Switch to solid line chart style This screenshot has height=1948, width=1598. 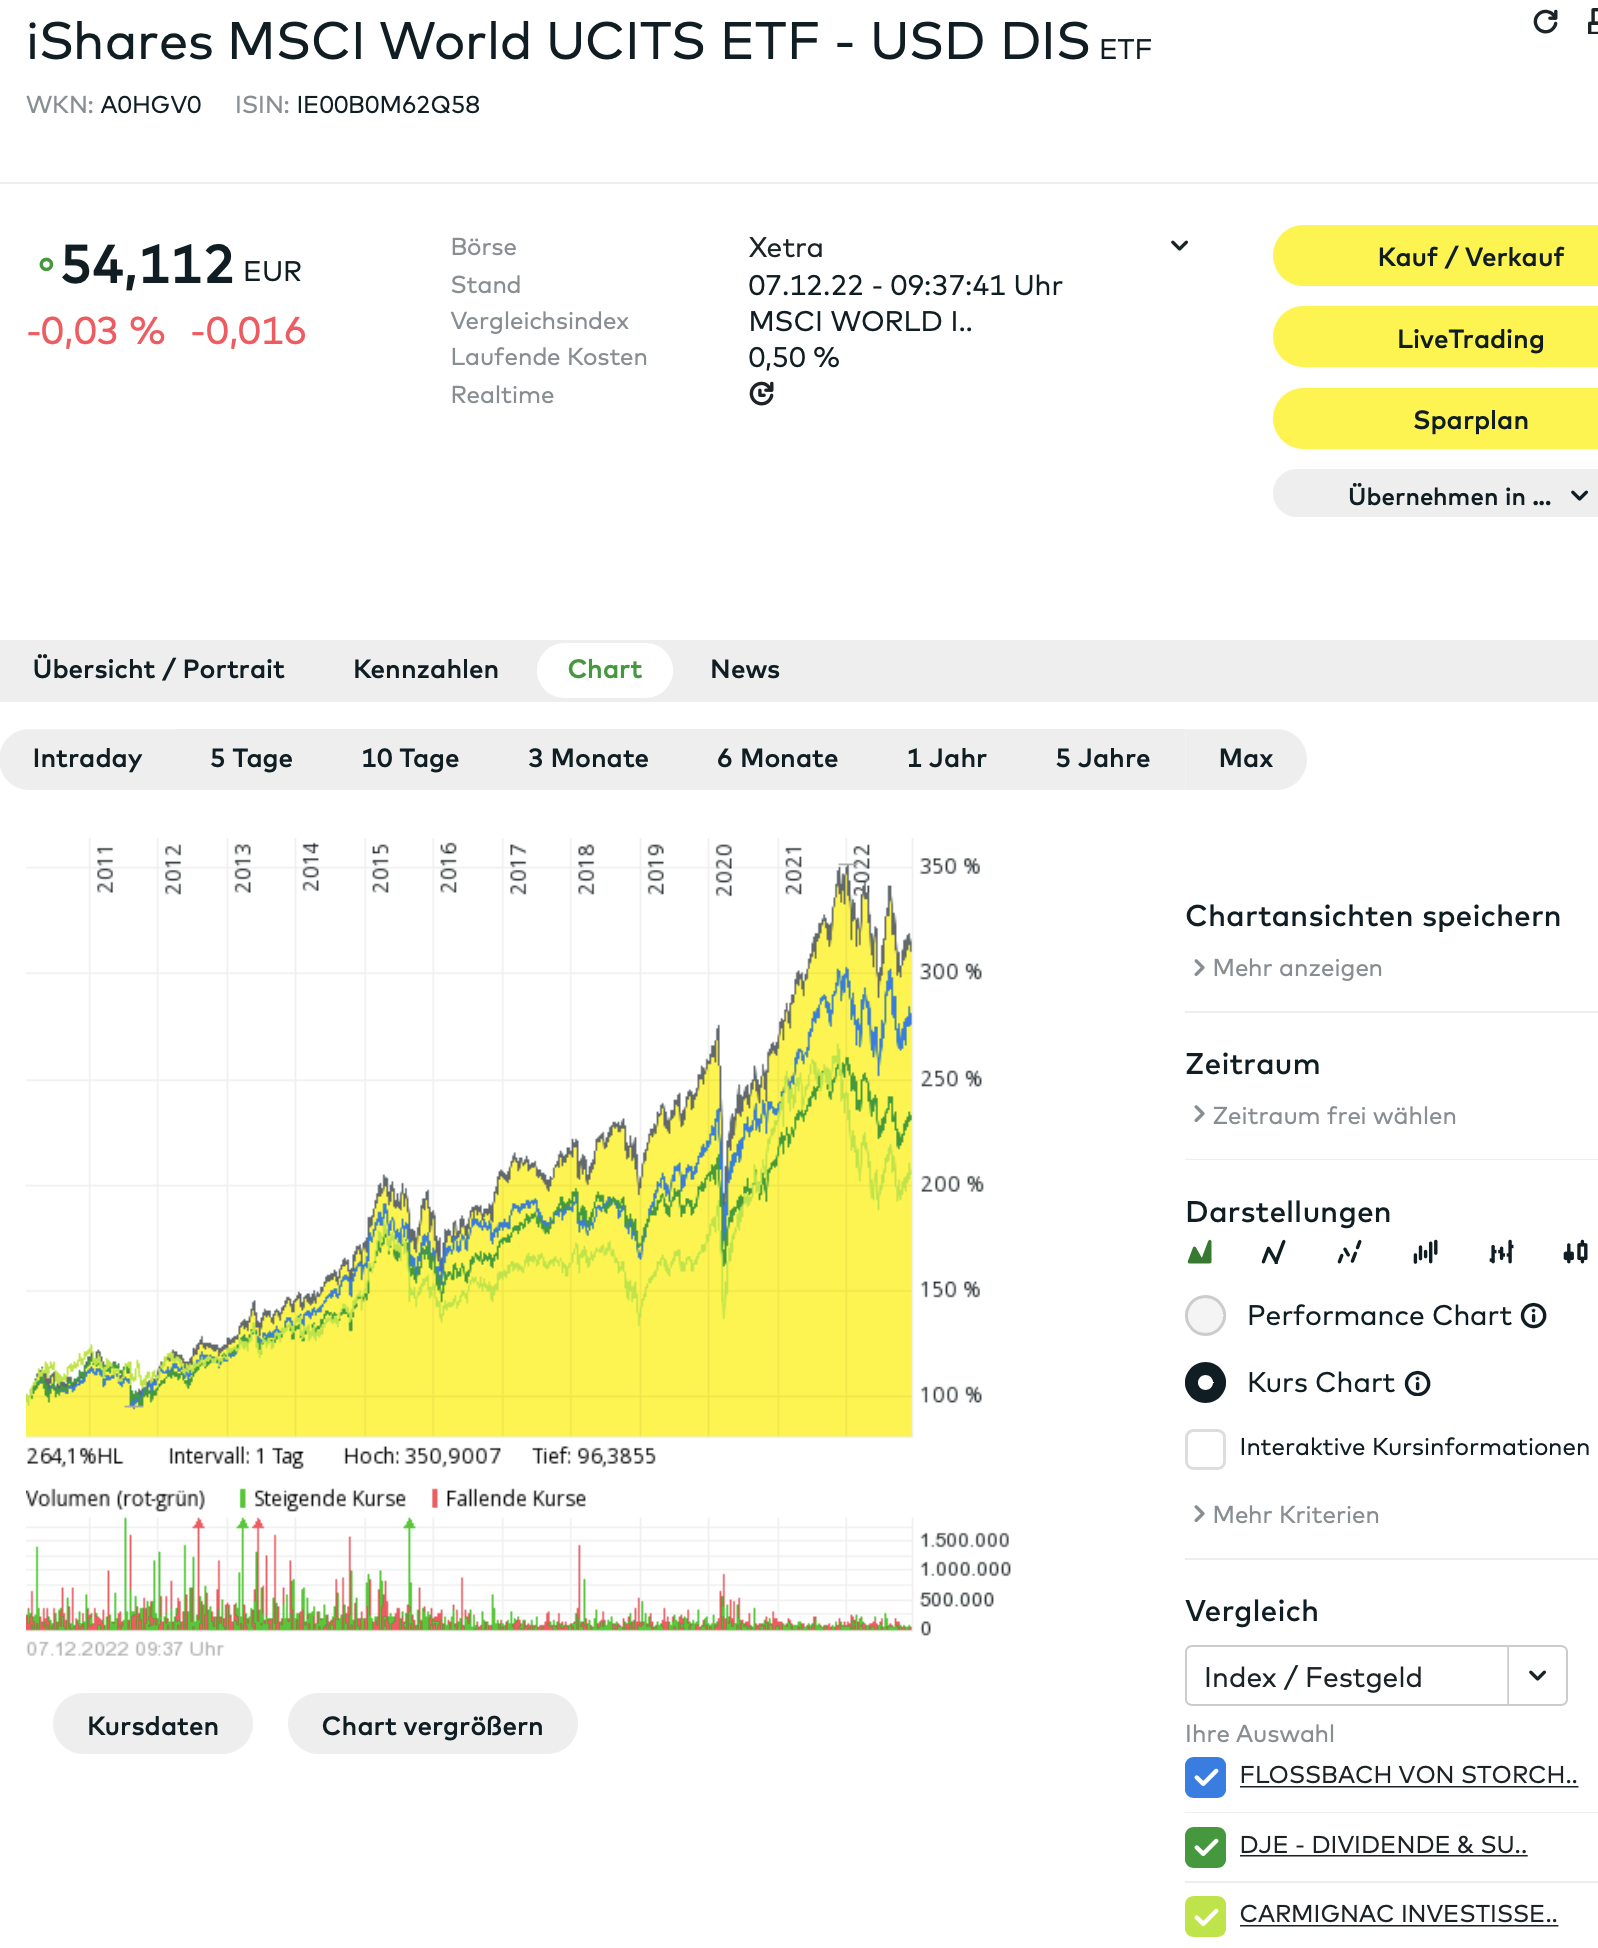pos(1273,1252)
